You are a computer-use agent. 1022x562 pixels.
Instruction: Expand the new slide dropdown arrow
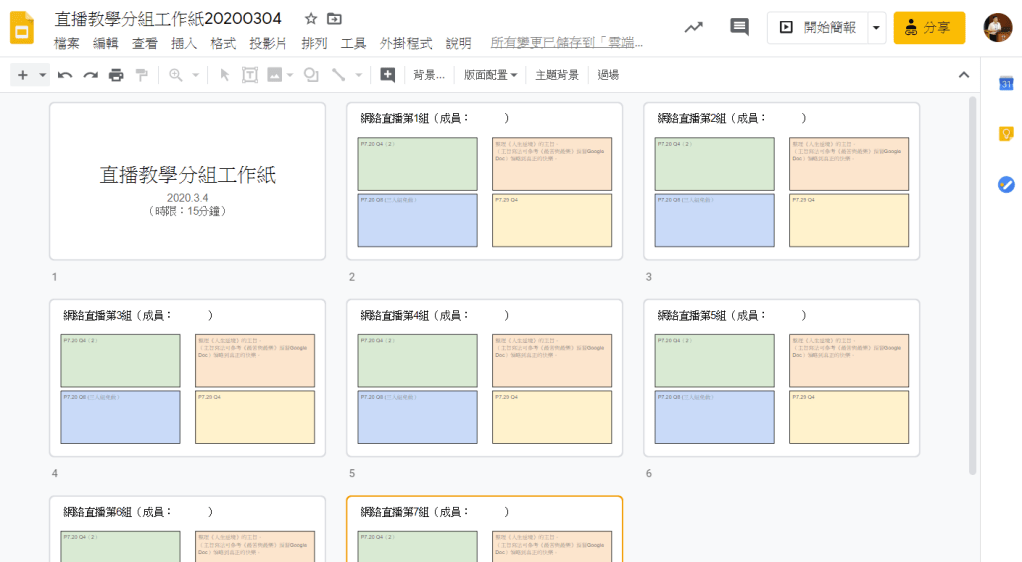(43, 75)
